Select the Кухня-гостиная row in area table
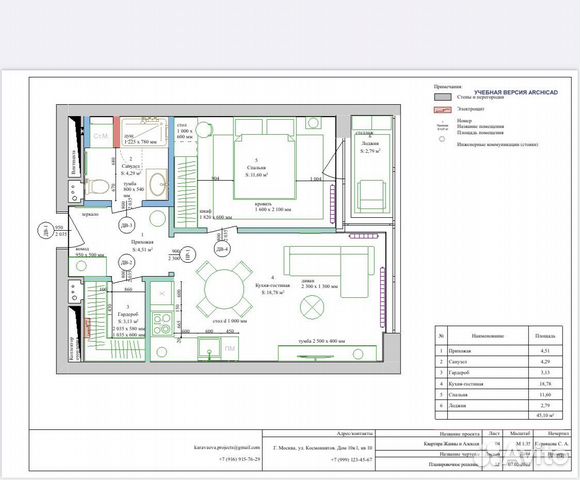This screenshot has width=580, height=480. coord(499,384)
